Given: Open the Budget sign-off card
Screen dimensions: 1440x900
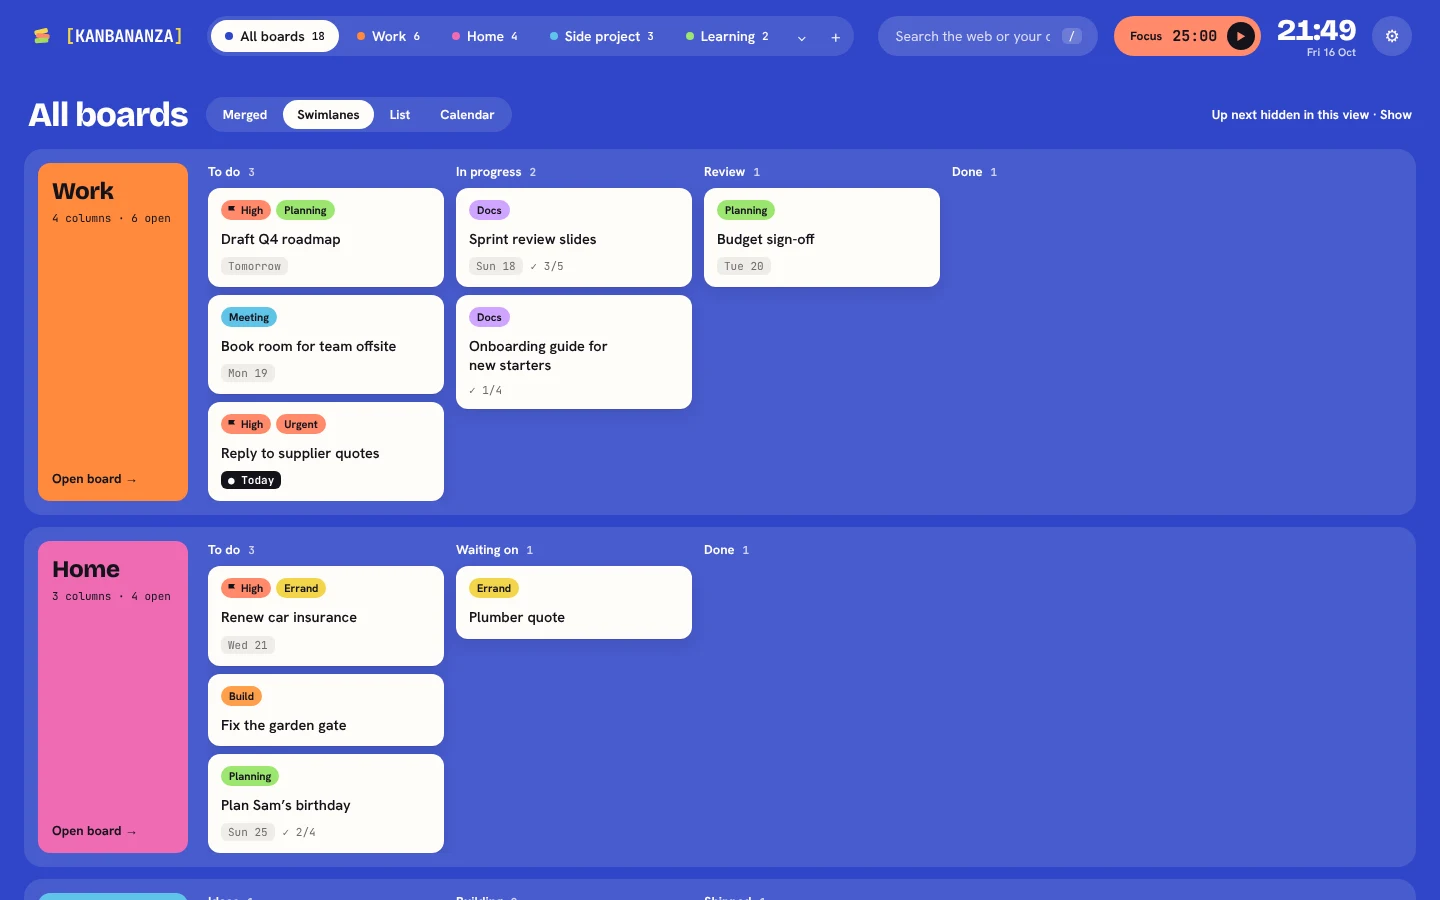Looking at the screenshot, I should coord(822,238).
